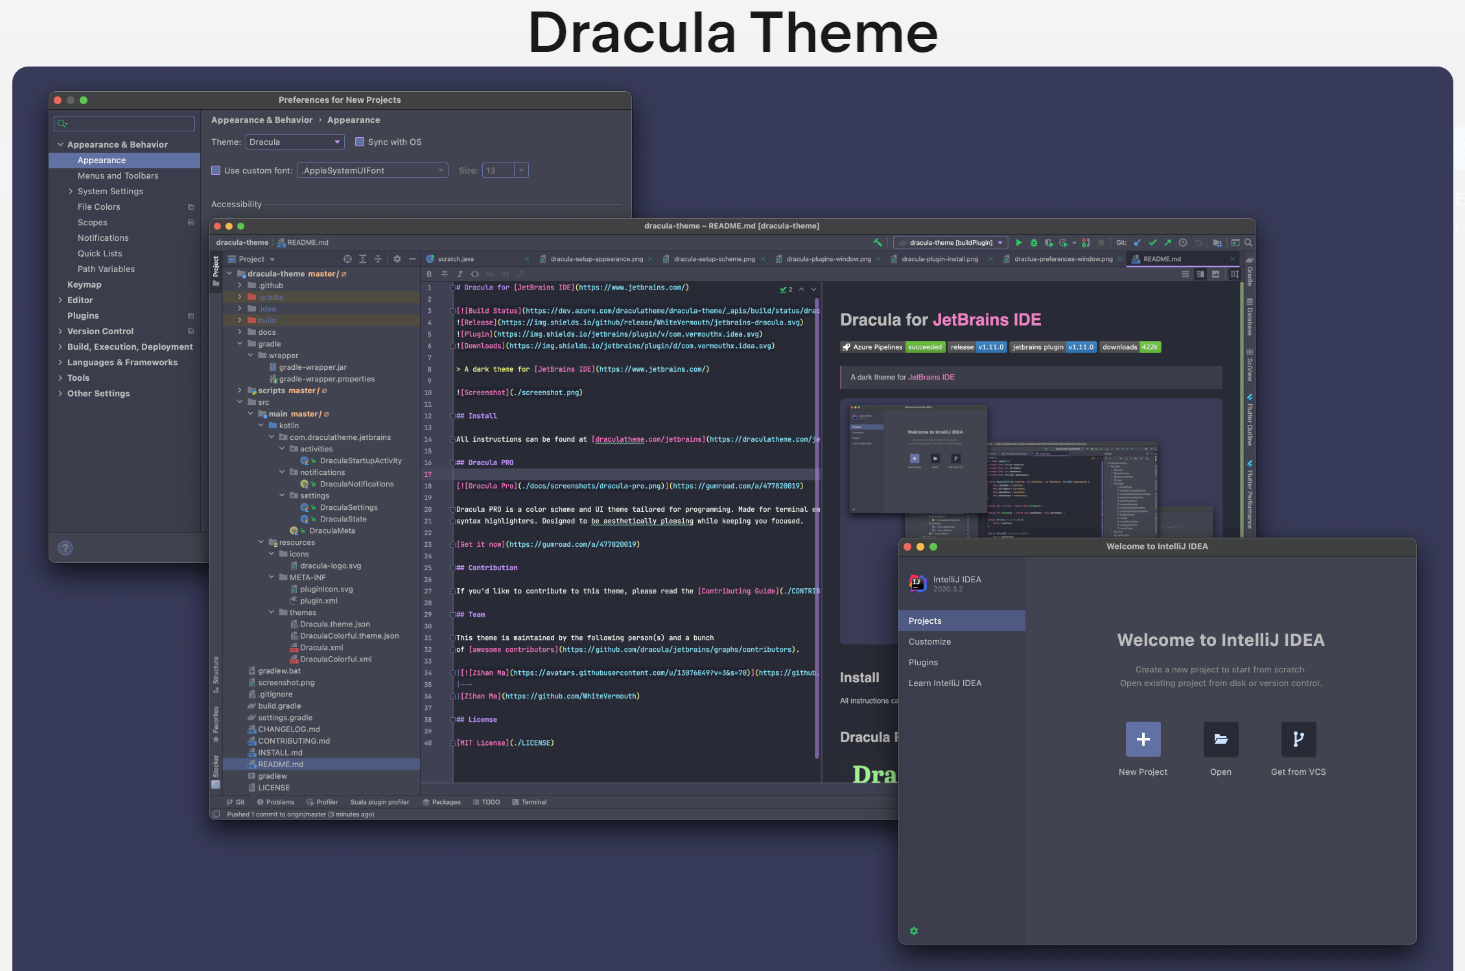This screenshot has width=1465, height=971.
Task: Open the dracula-theme [buildPlugin] run configuration dropdown
Action: [x=951, y=243]
